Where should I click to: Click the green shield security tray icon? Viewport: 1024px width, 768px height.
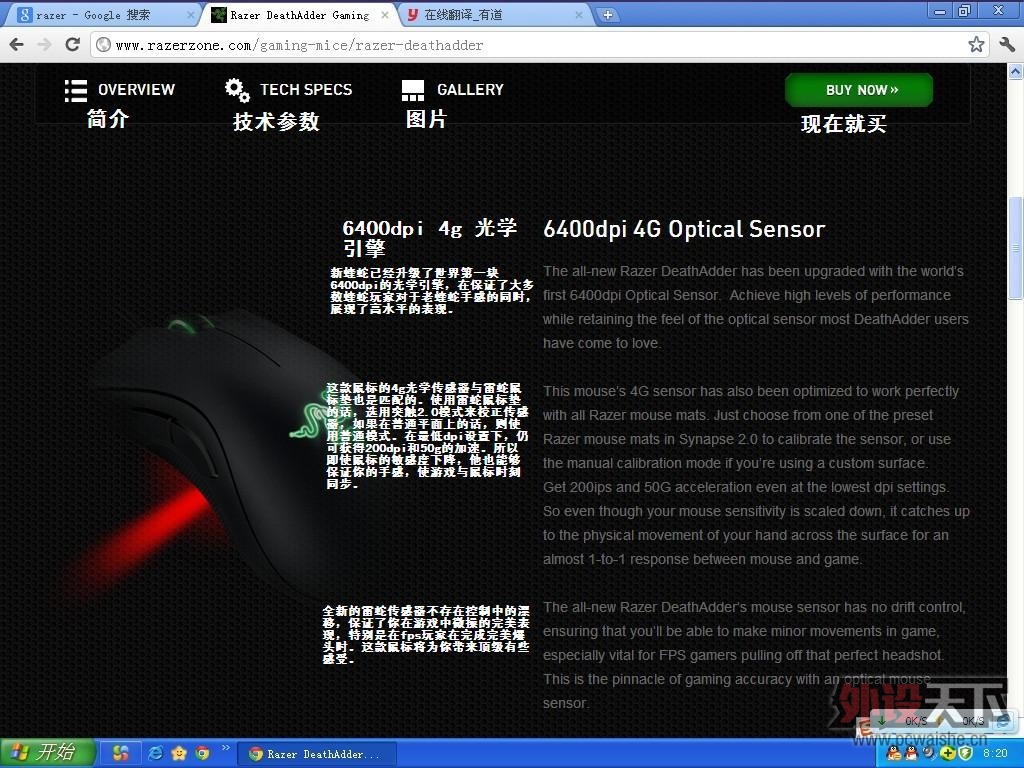pyautogui.click(x=966, y=754)
